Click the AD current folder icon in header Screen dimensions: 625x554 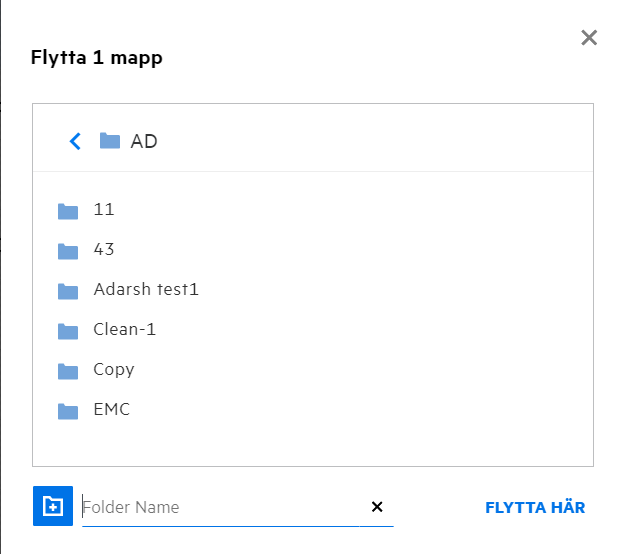(x=110, y=141)
